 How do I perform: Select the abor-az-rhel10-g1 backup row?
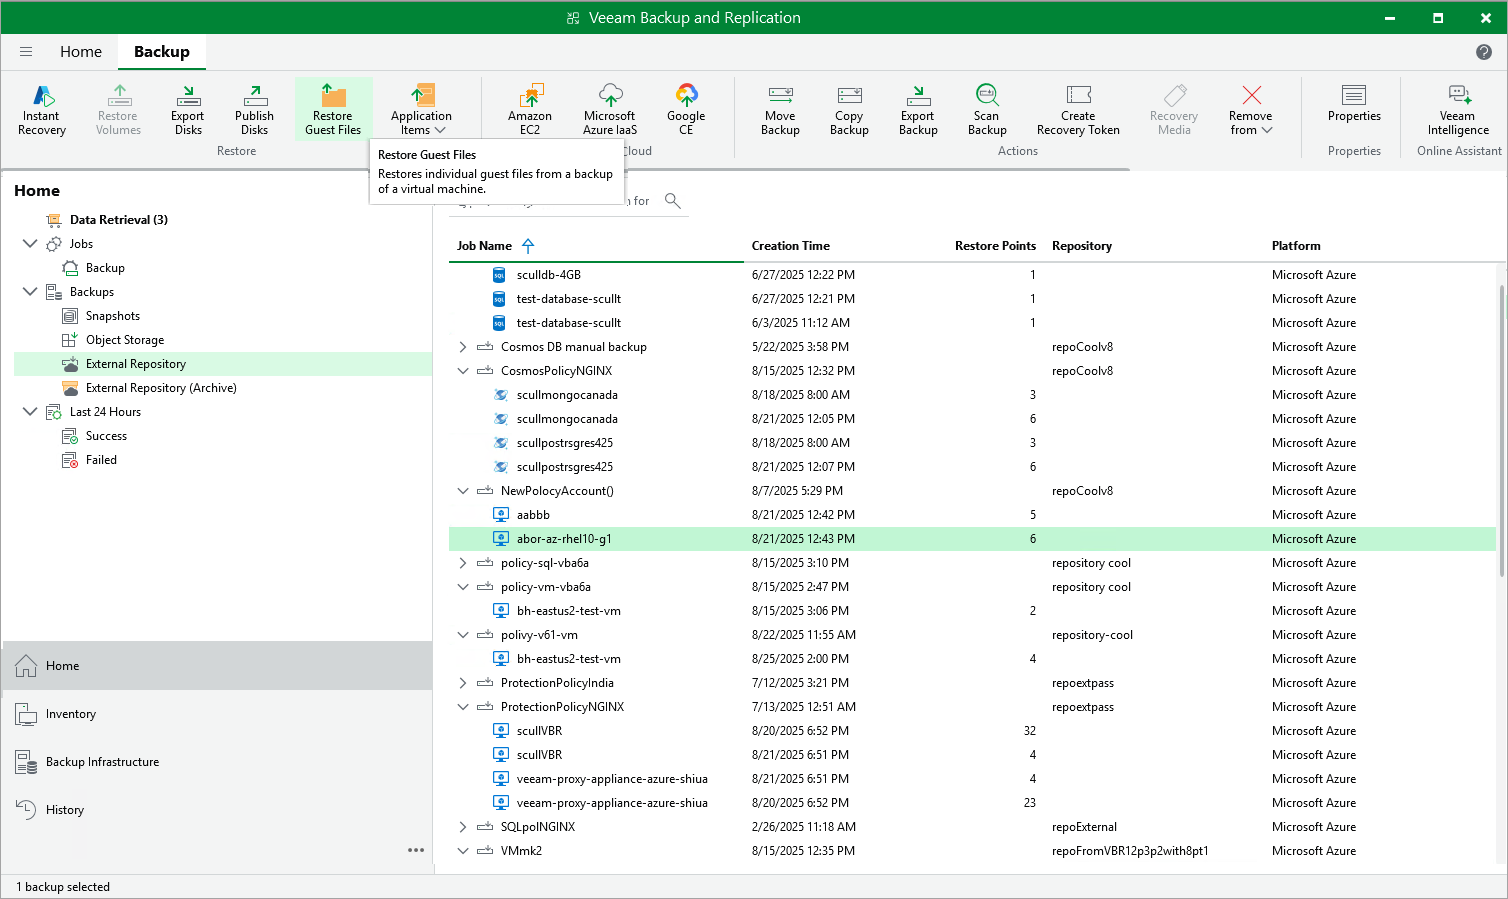pyautogui.click(x=972, y=539)
